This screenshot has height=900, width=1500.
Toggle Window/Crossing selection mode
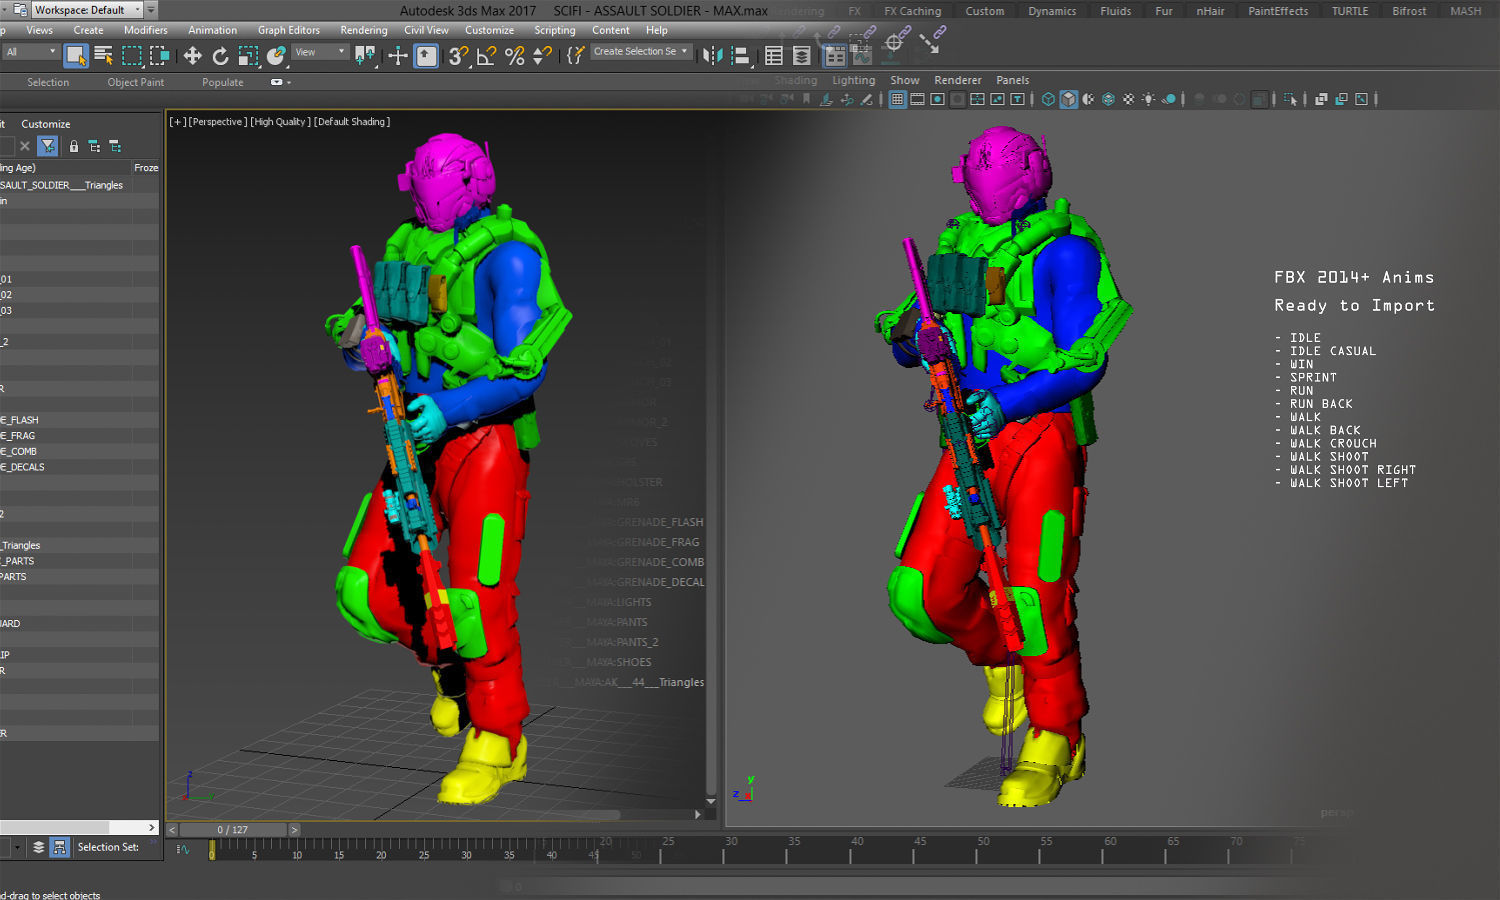[x=159, y=56]
